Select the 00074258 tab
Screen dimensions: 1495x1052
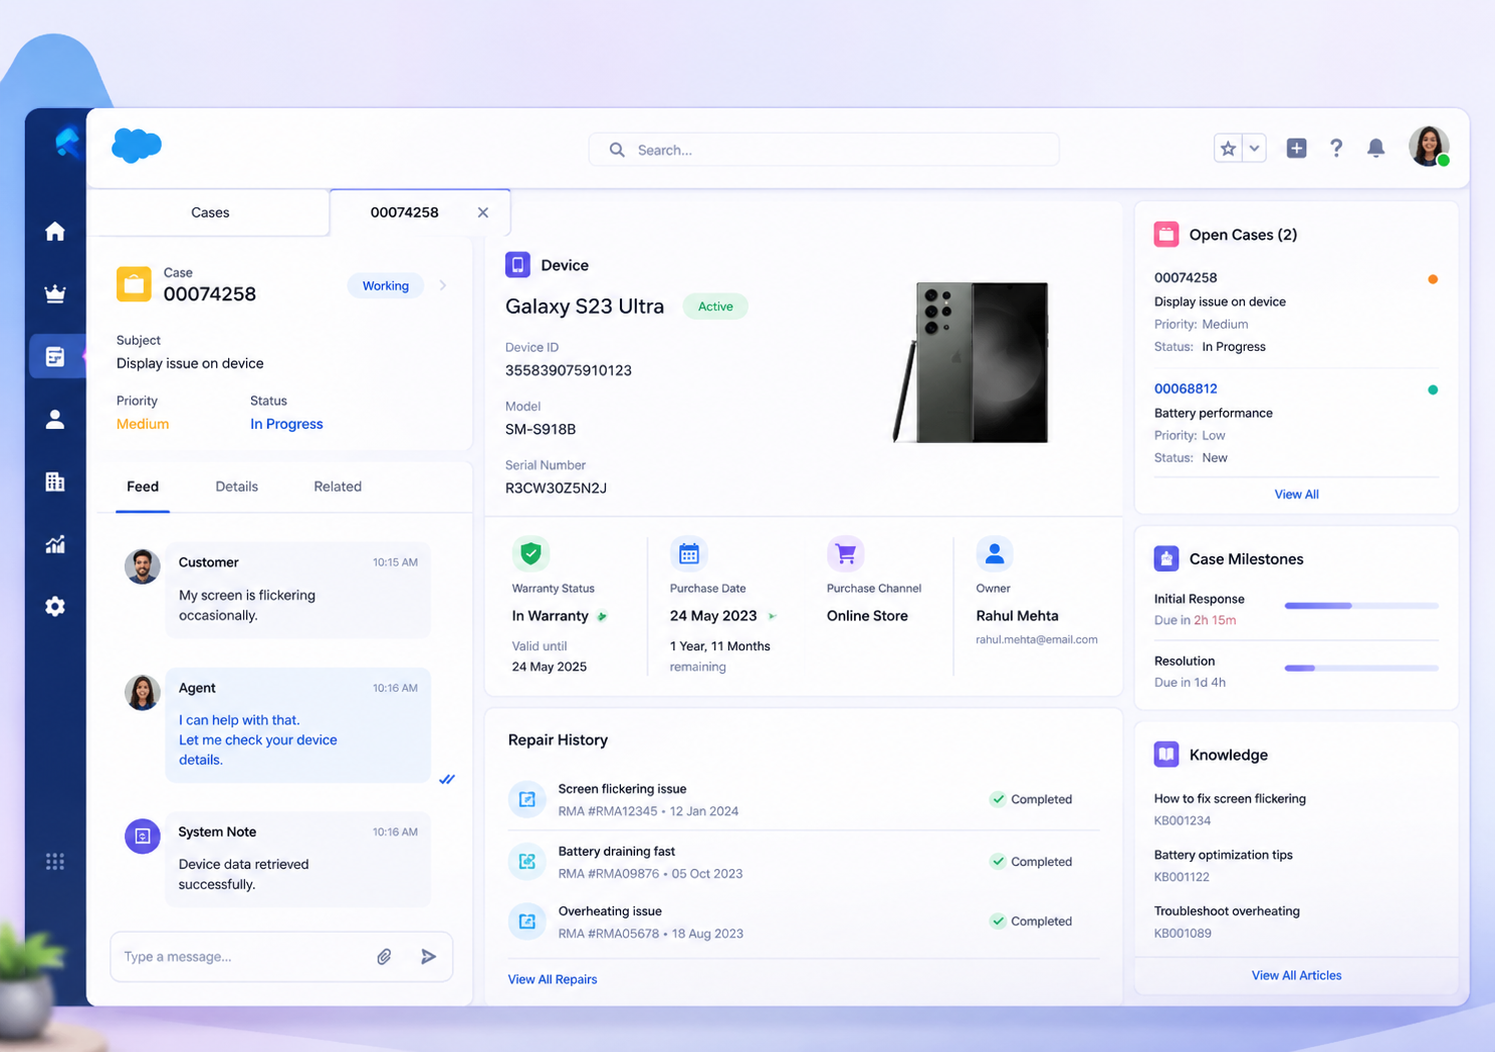coord(404,212)
